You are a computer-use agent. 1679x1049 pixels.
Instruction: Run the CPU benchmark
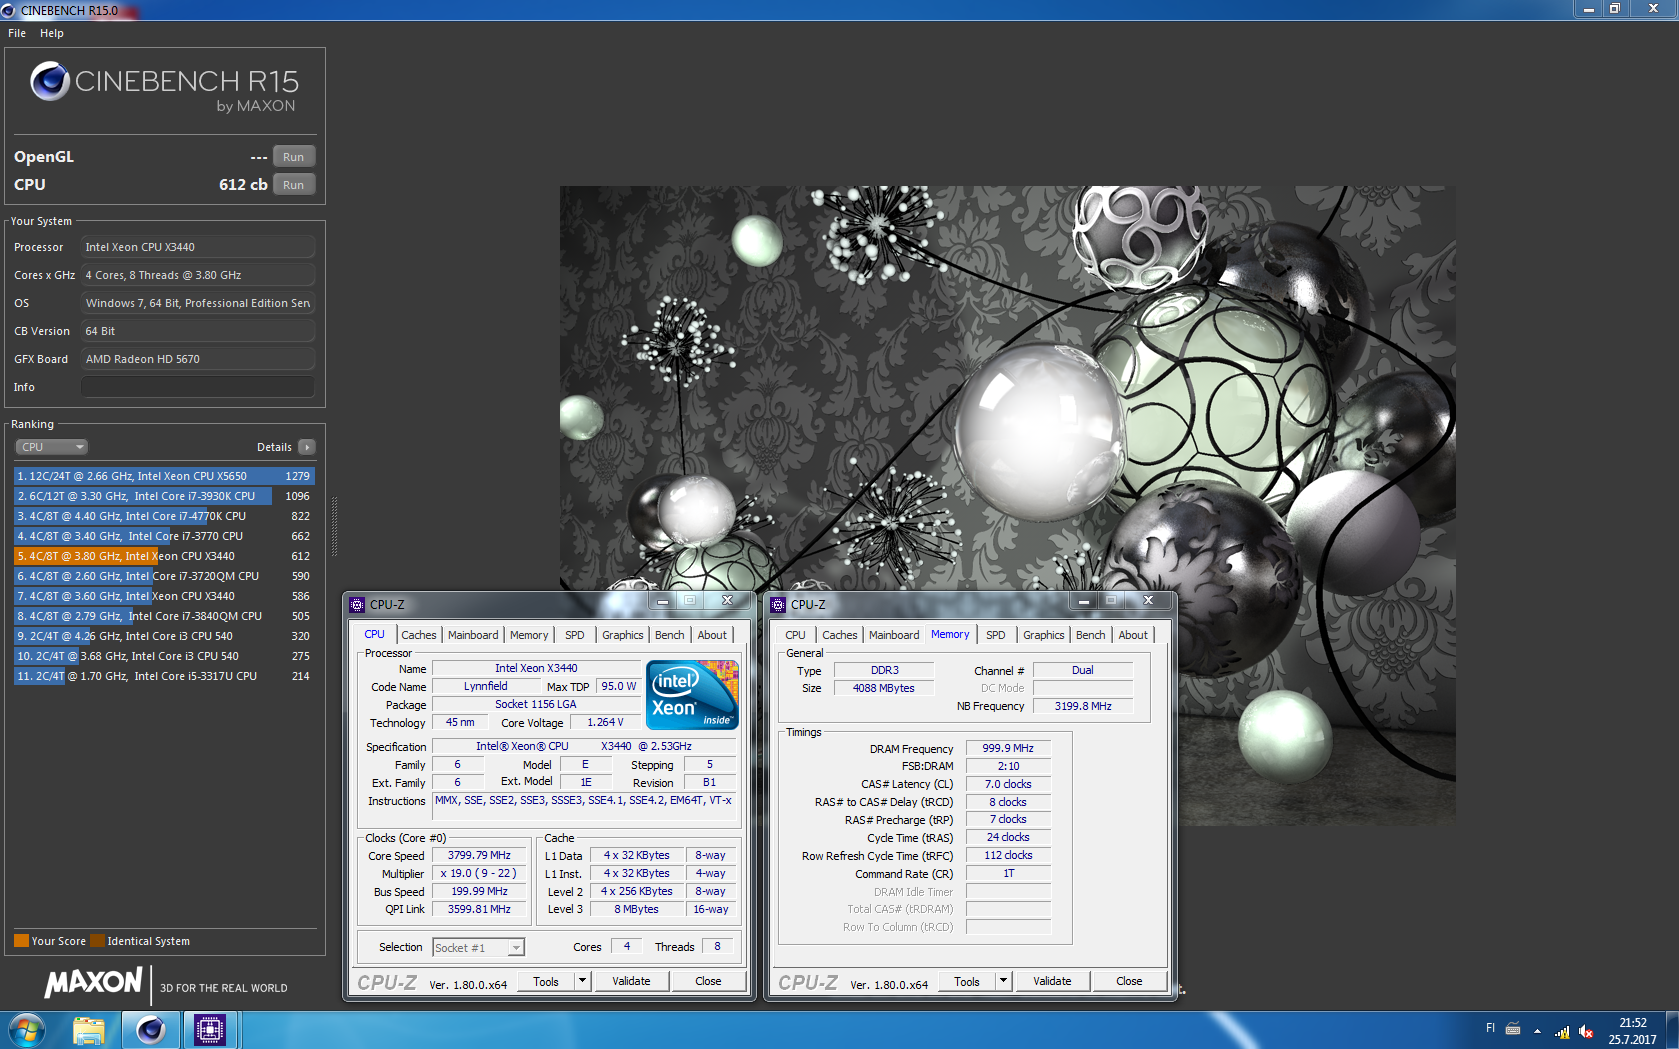tap(294, 185)
